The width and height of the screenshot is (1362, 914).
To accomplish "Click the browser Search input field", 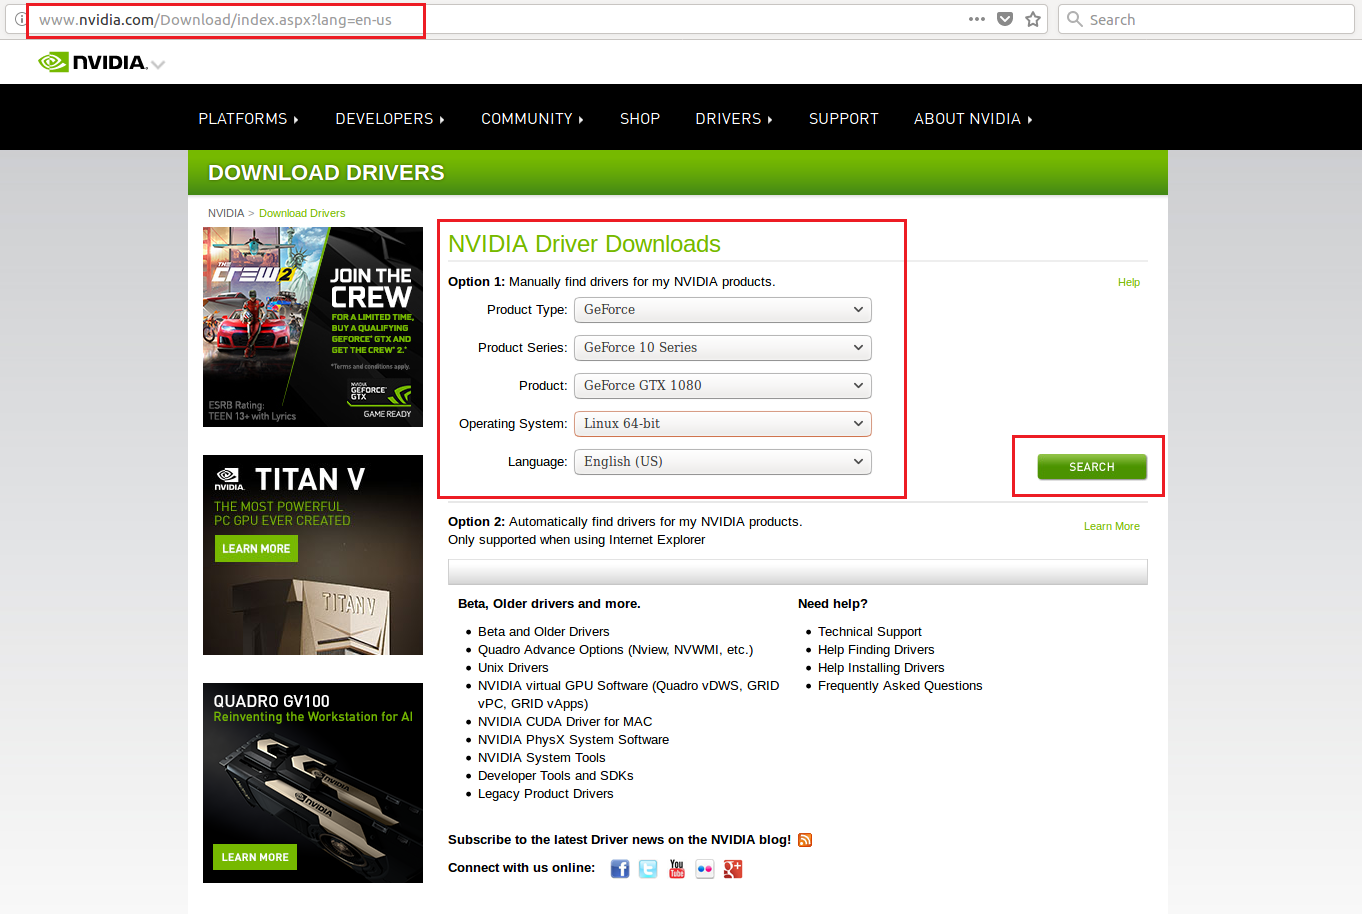I will [x=1206, y=19].
